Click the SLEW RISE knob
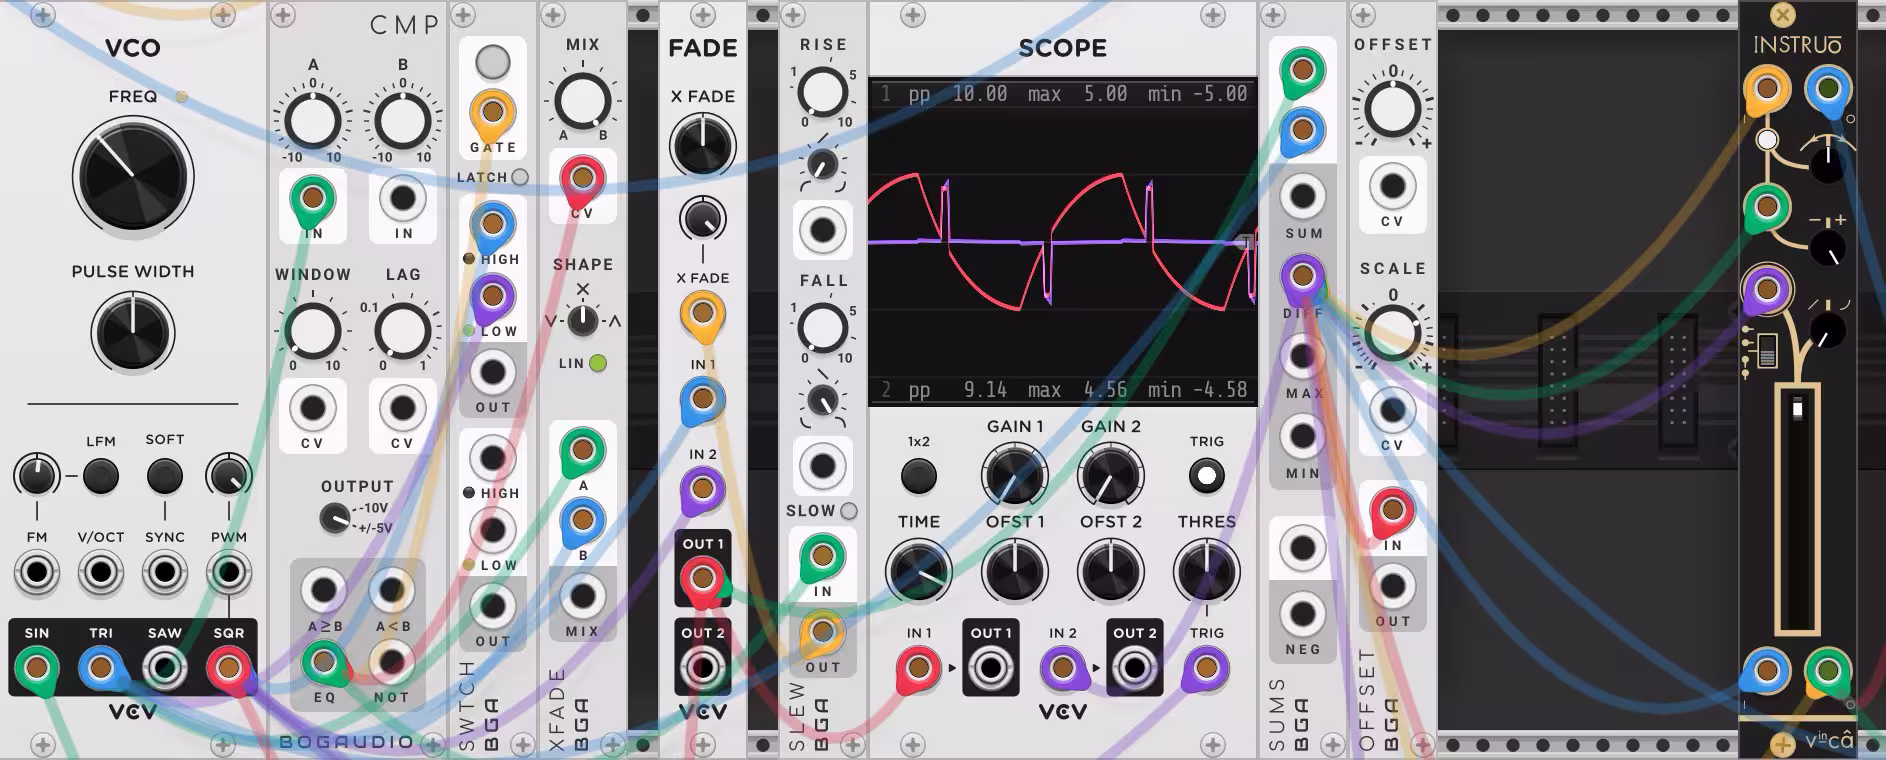1886x760 pixels. (x=822, y=91)
